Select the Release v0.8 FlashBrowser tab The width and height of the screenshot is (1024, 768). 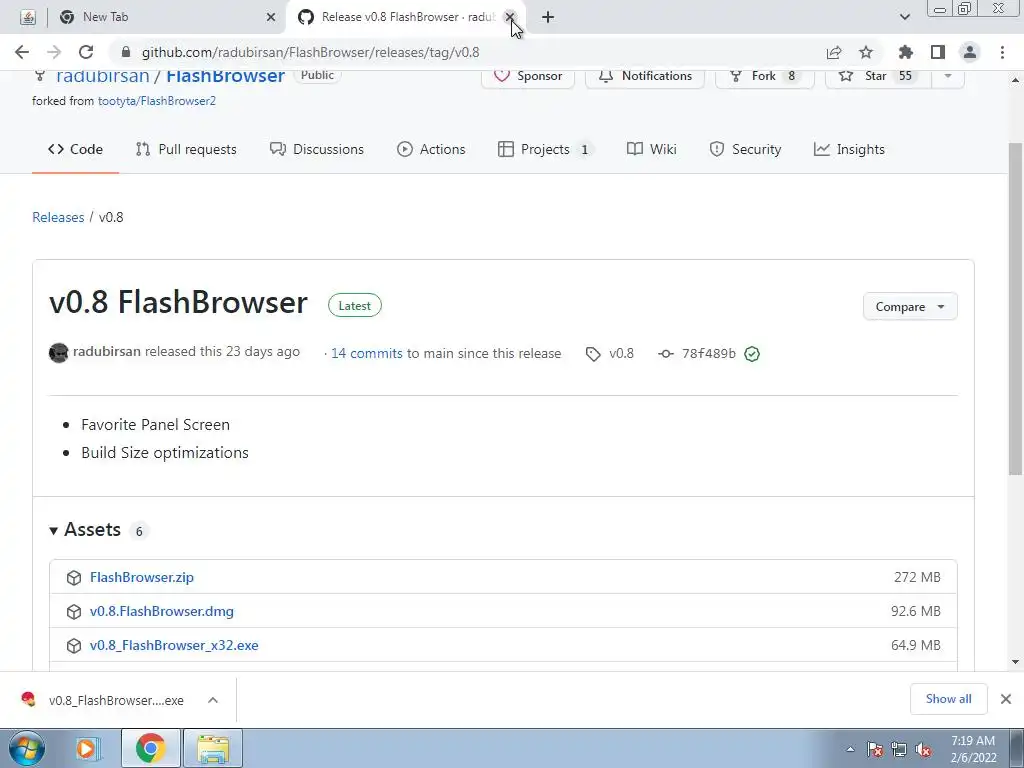pyautogui.click(x=405, y=17)
